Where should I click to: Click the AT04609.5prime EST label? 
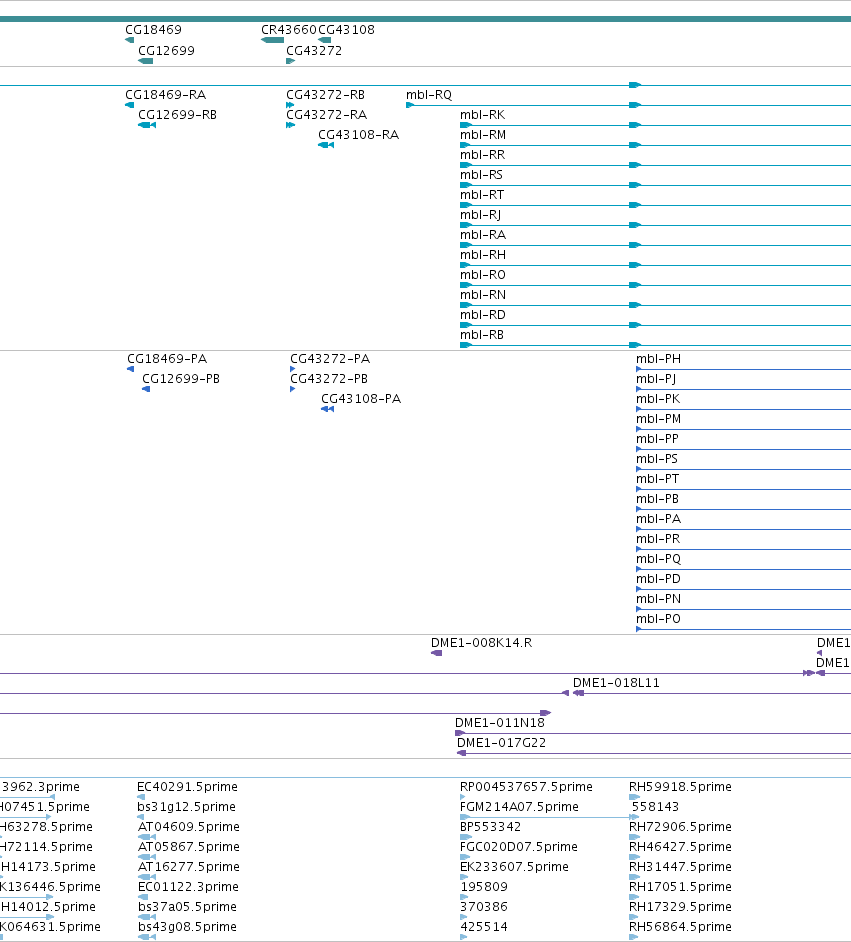[189, 827]
